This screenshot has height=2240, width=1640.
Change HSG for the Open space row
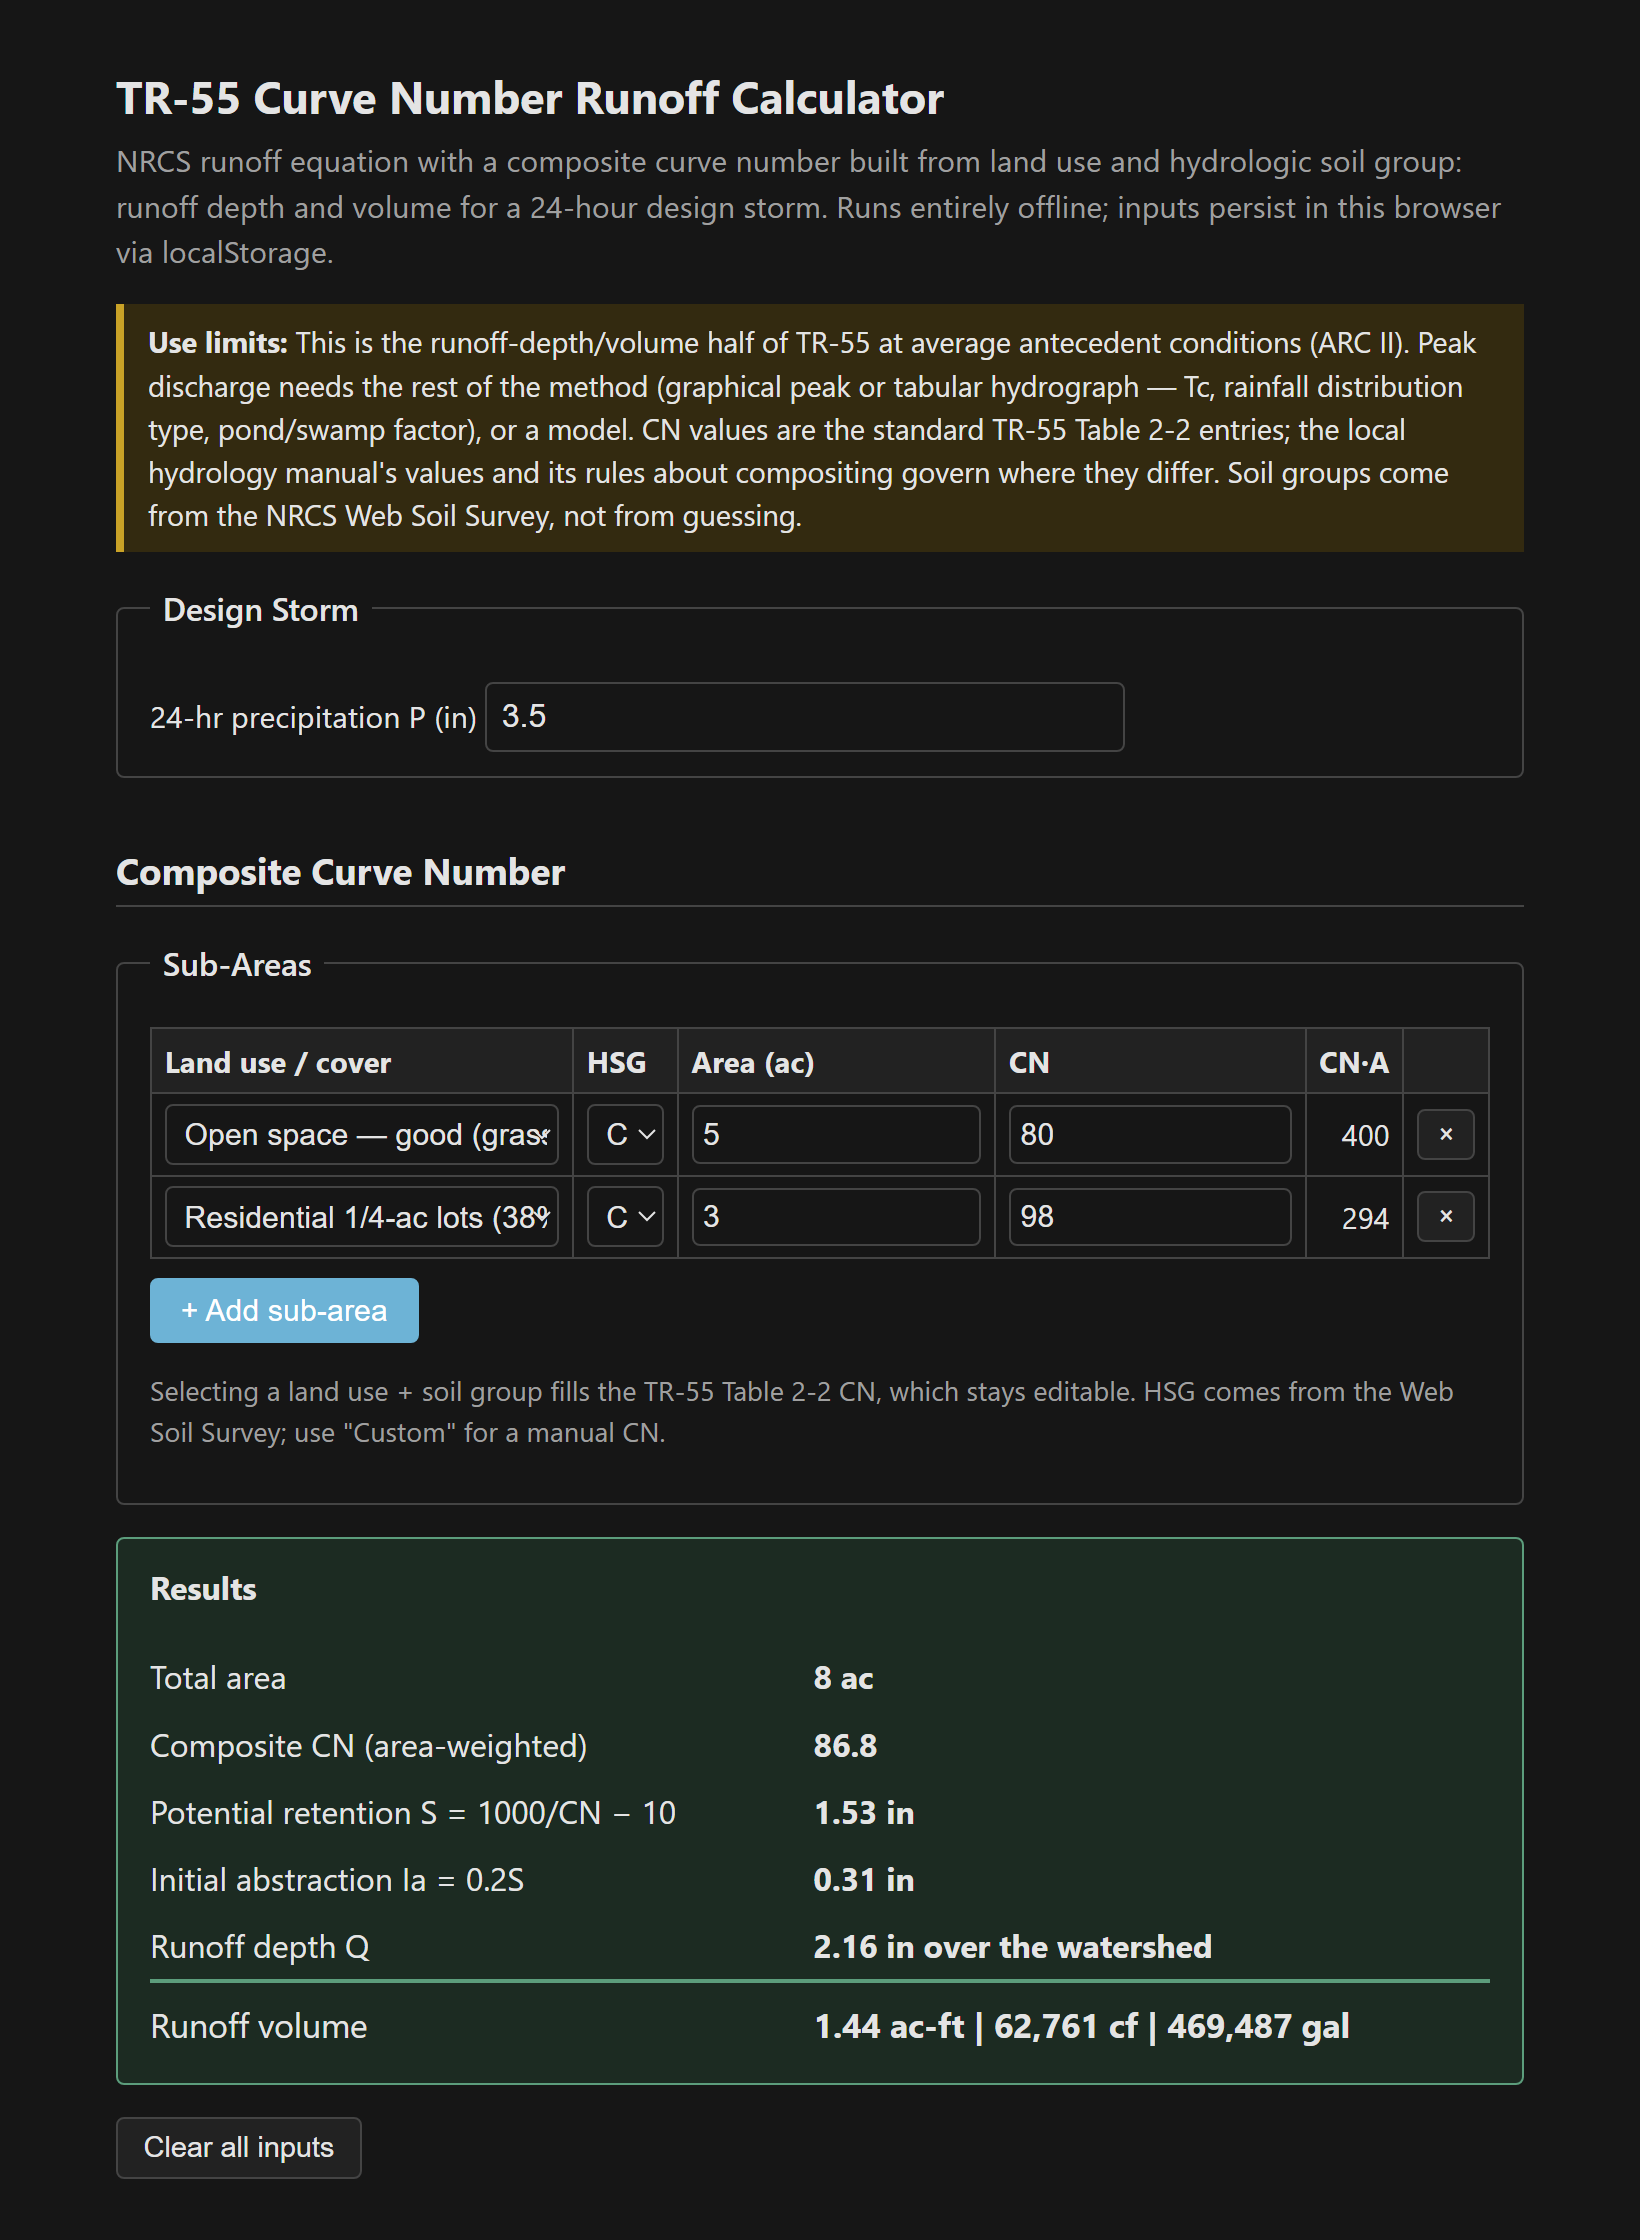[625, 1134]
